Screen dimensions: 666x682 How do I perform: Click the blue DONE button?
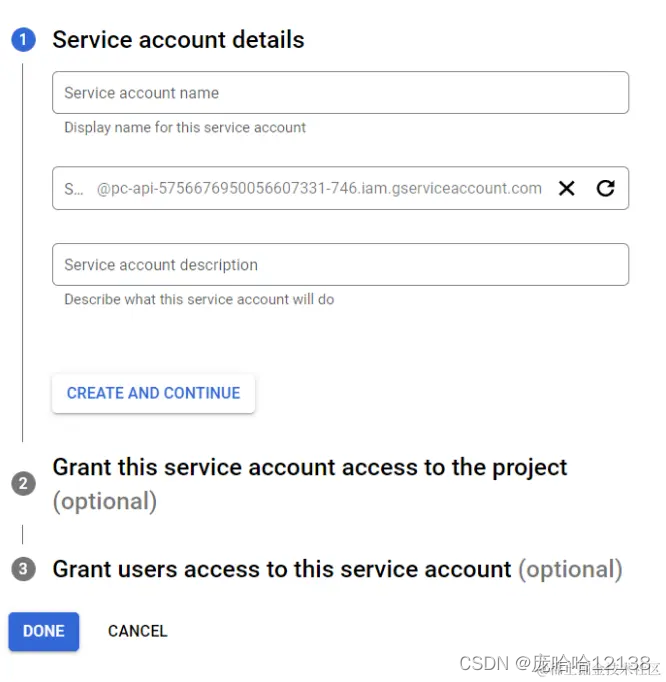click(43, 631)
